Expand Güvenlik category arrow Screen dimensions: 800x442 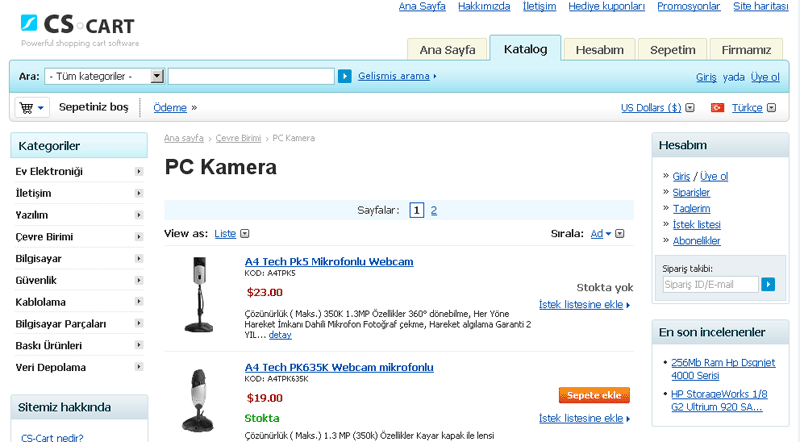[138, 280]
